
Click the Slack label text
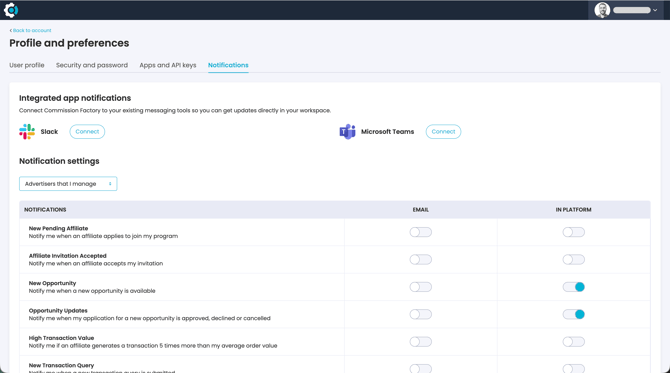pyautogui.click(x=49, y=132)
